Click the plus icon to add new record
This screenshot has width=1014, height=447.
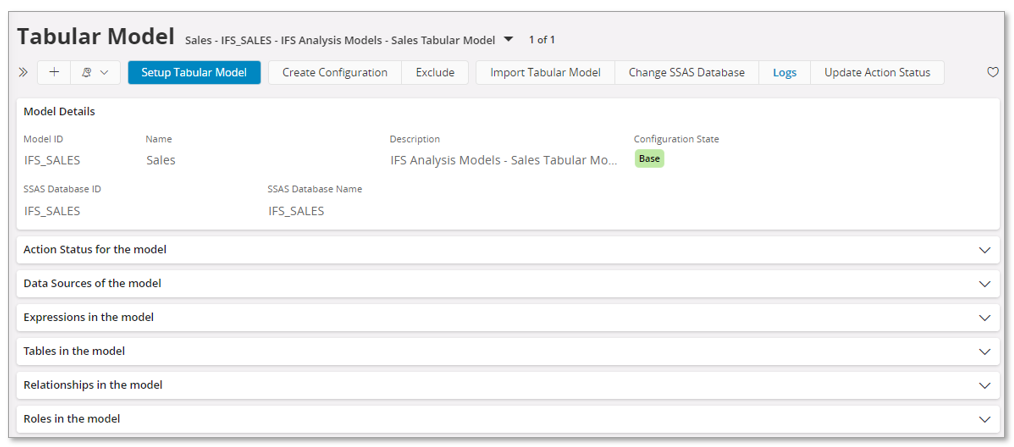(54, 73)
